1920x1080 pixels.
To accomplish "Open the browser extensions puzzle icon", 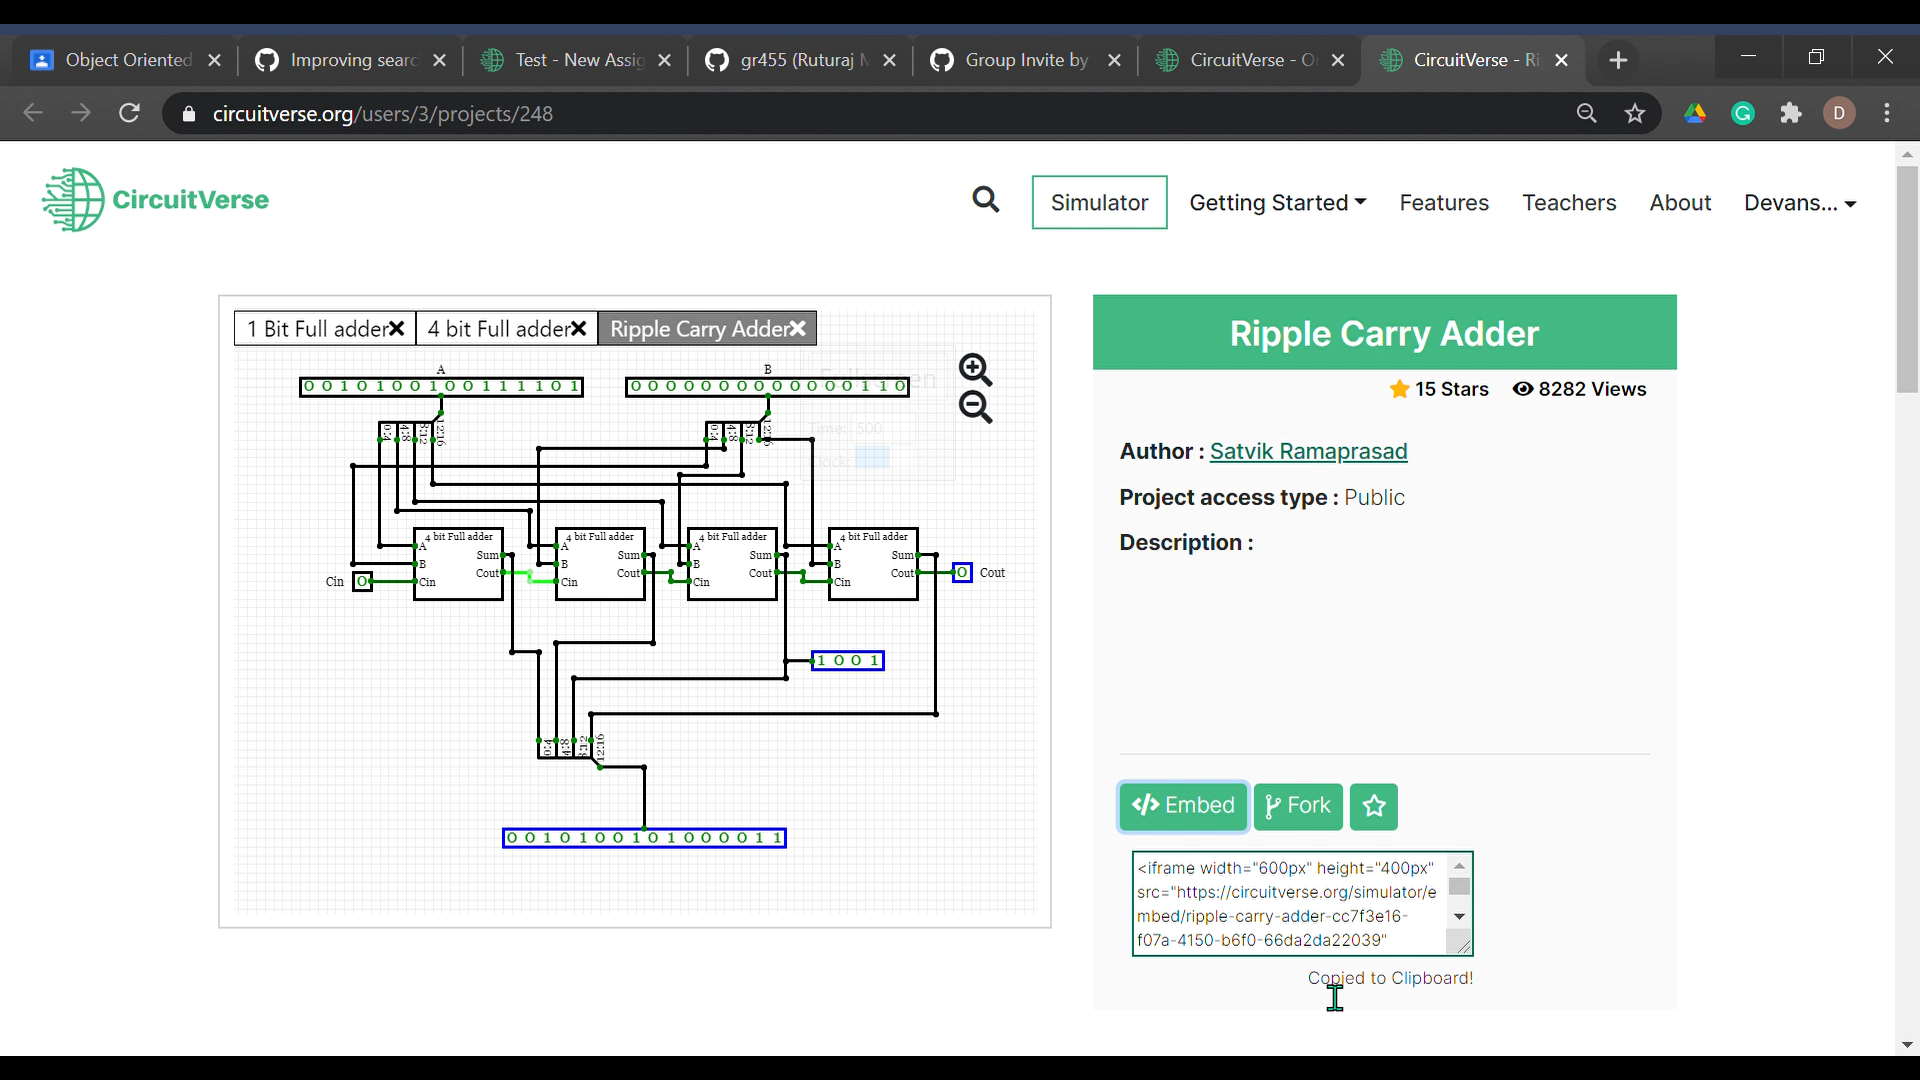I will (x=1791, y=113).
